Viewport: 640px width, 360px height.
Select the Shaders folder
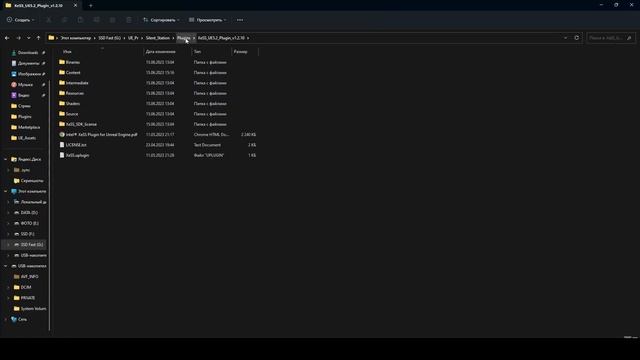click(x=73, y=104)
